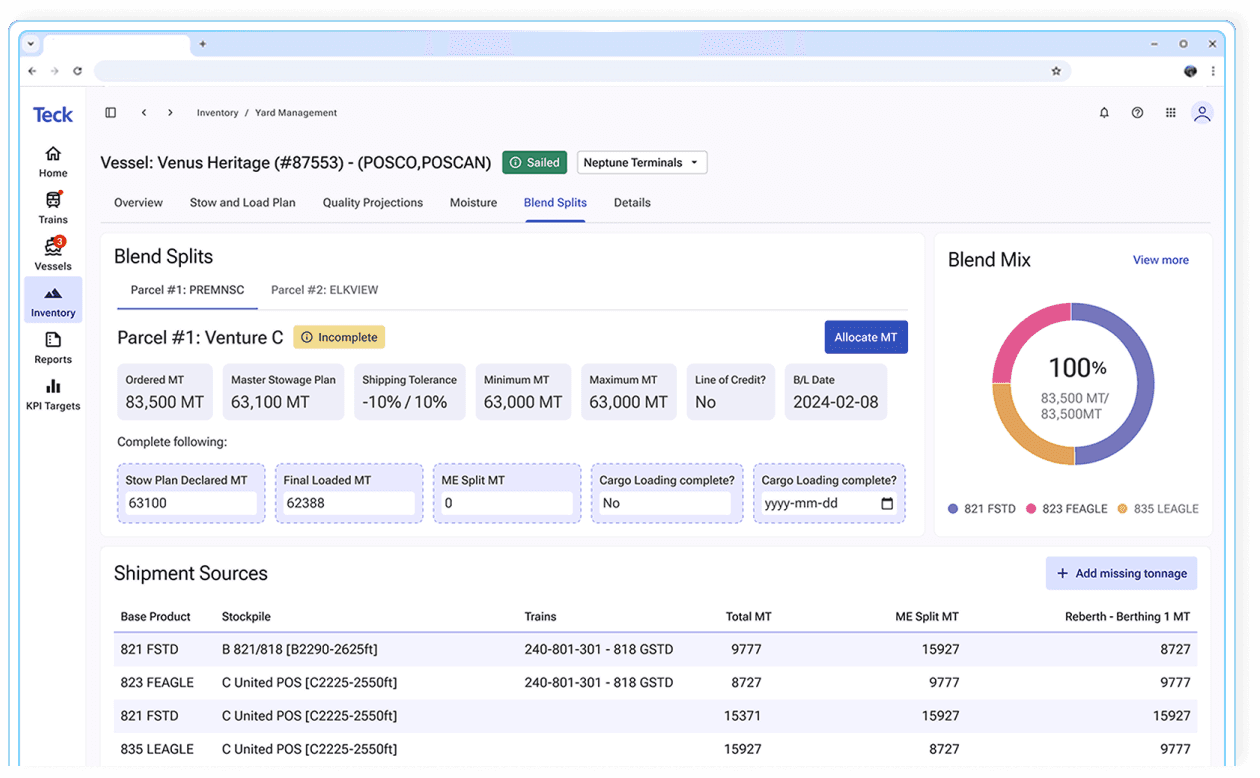Open user profile avatar icon
This screenshot has width=1260, height=778.
(x=1202, y=113)
